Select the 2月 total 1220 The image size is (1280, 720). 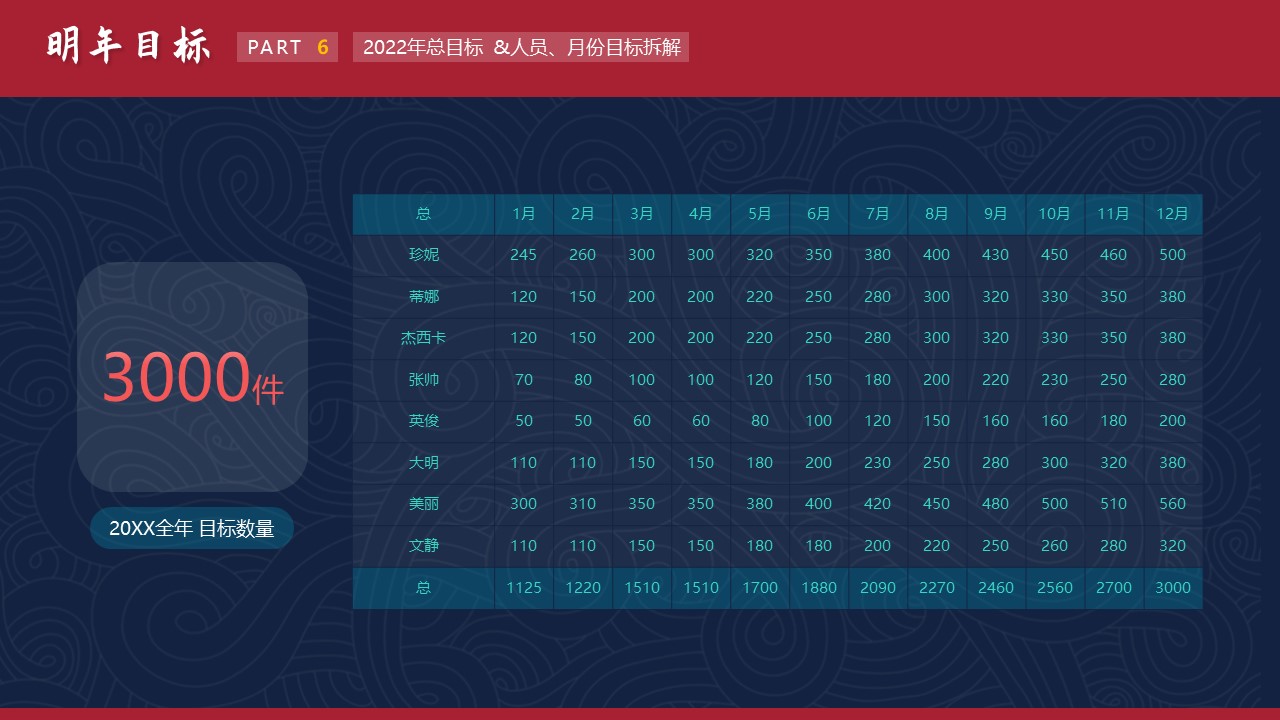coord(583,587)
